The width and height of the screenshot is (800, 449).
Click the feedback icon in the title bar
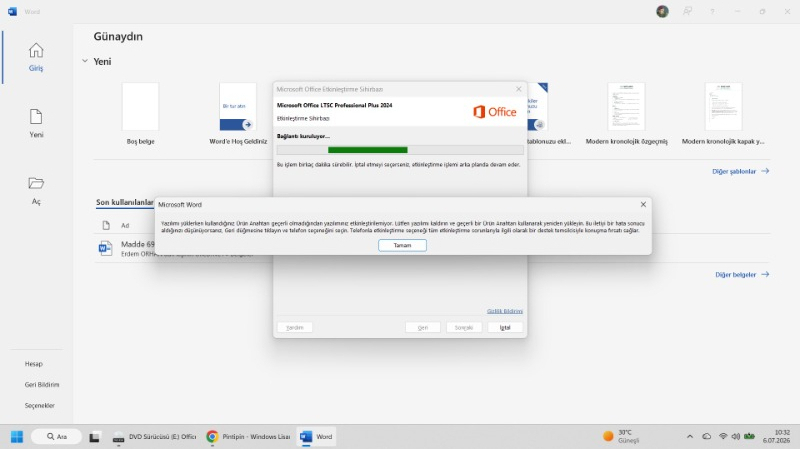coord(687,11)
